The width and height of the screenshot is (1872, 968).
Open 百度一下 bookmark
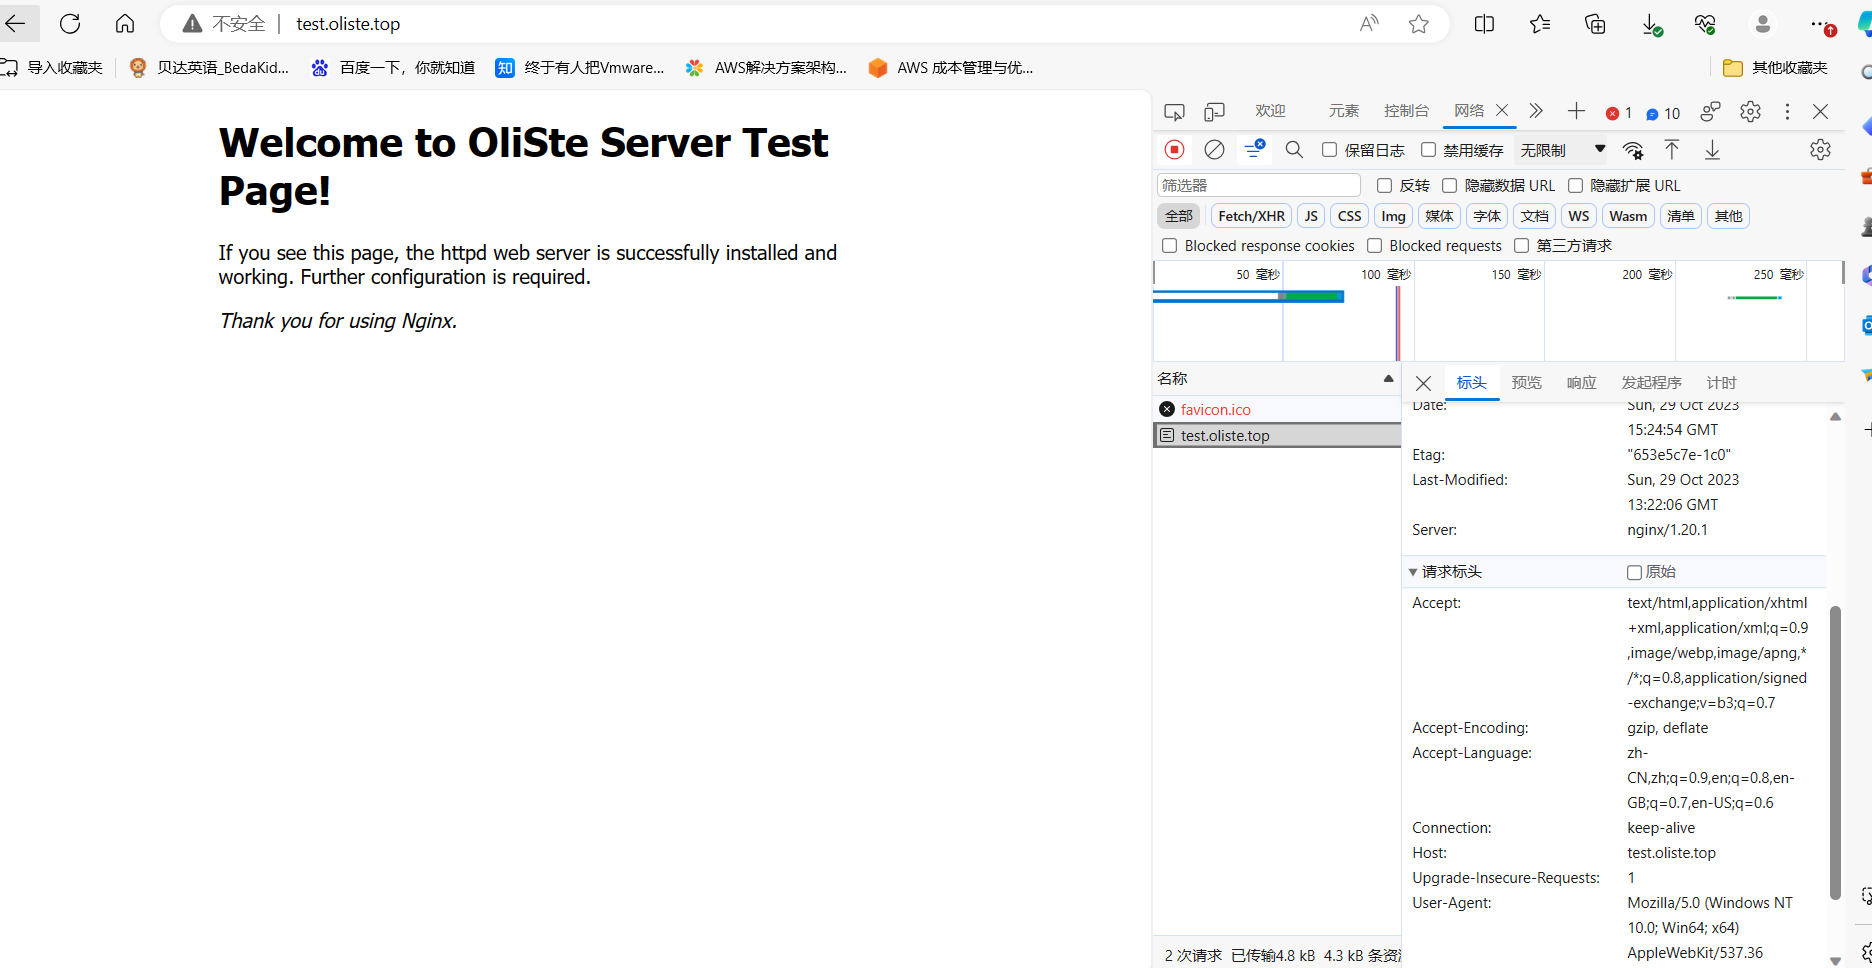click(392, 68)
